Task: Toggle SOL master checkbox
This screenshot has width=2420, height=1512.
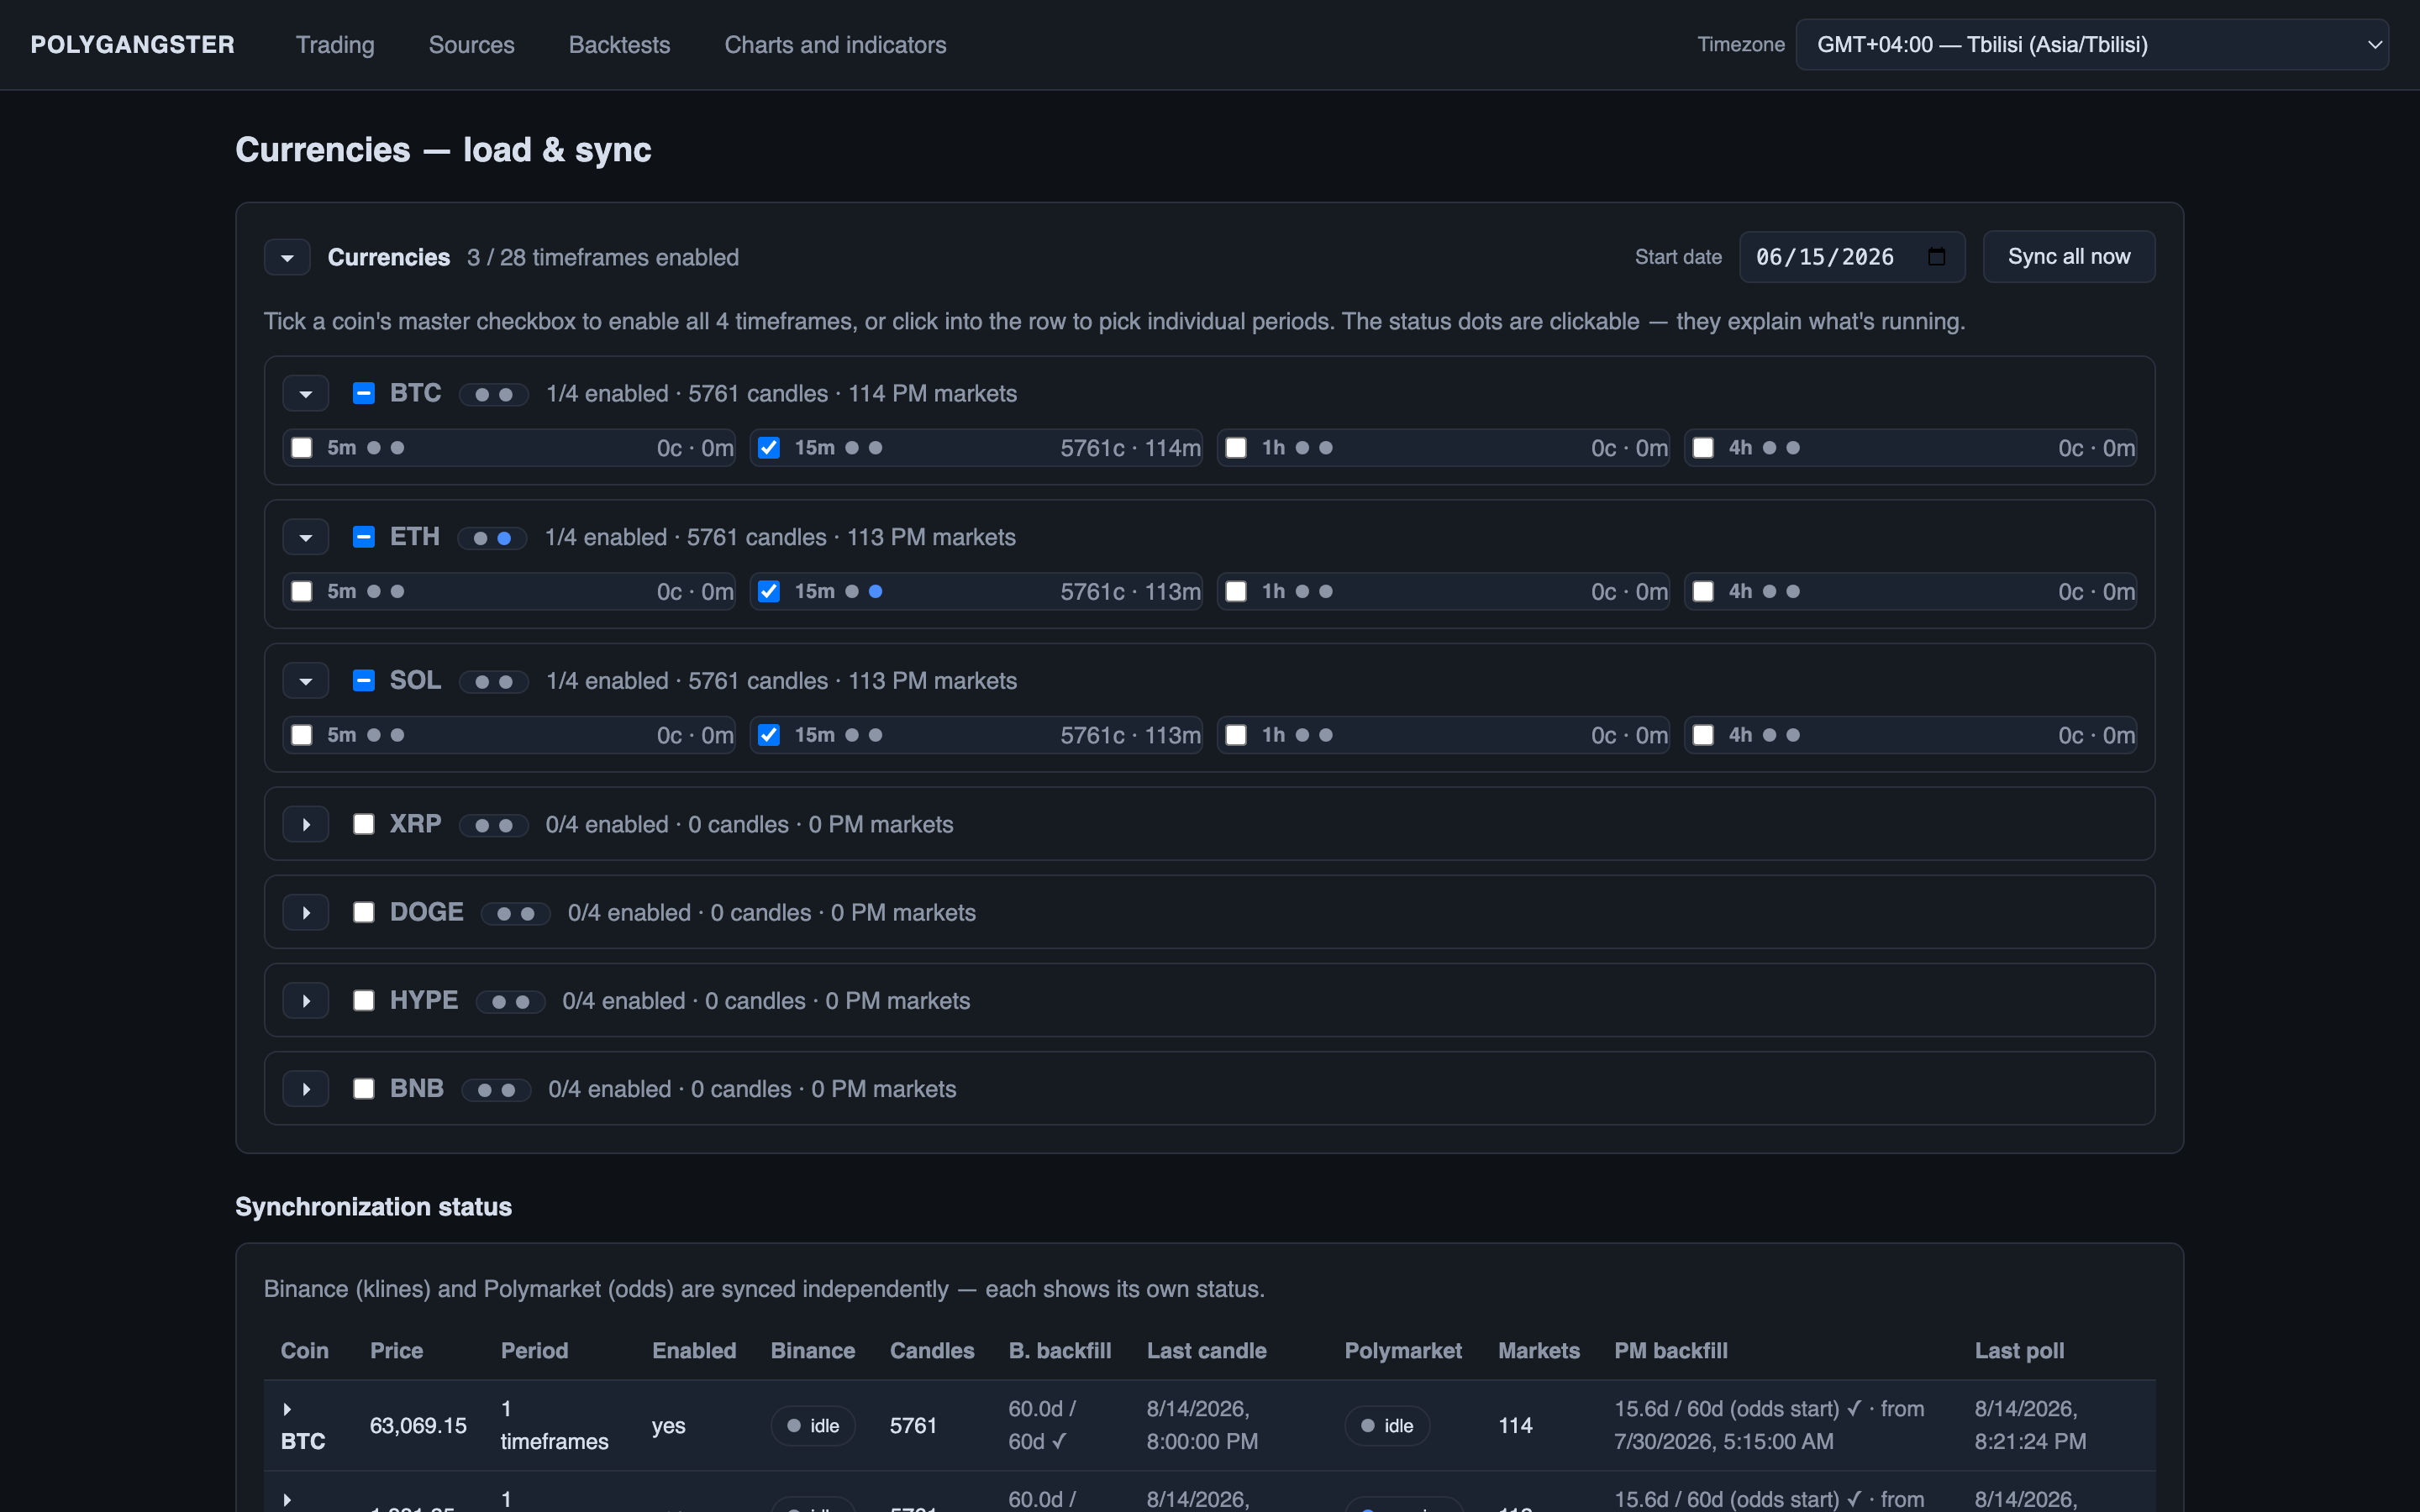Action: (364, 680)
